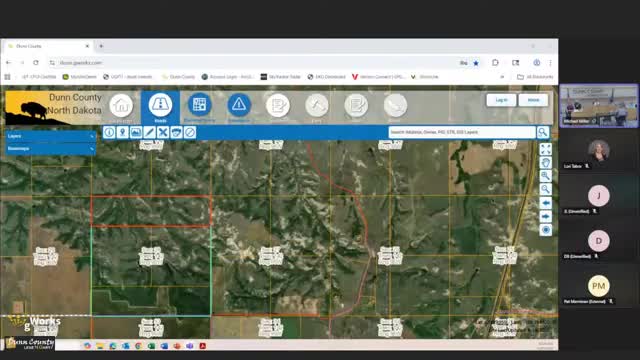Viewport: 640px width, 360px height.
Task: Open the Account Login bookmark
Action: (x=228, y=77)
